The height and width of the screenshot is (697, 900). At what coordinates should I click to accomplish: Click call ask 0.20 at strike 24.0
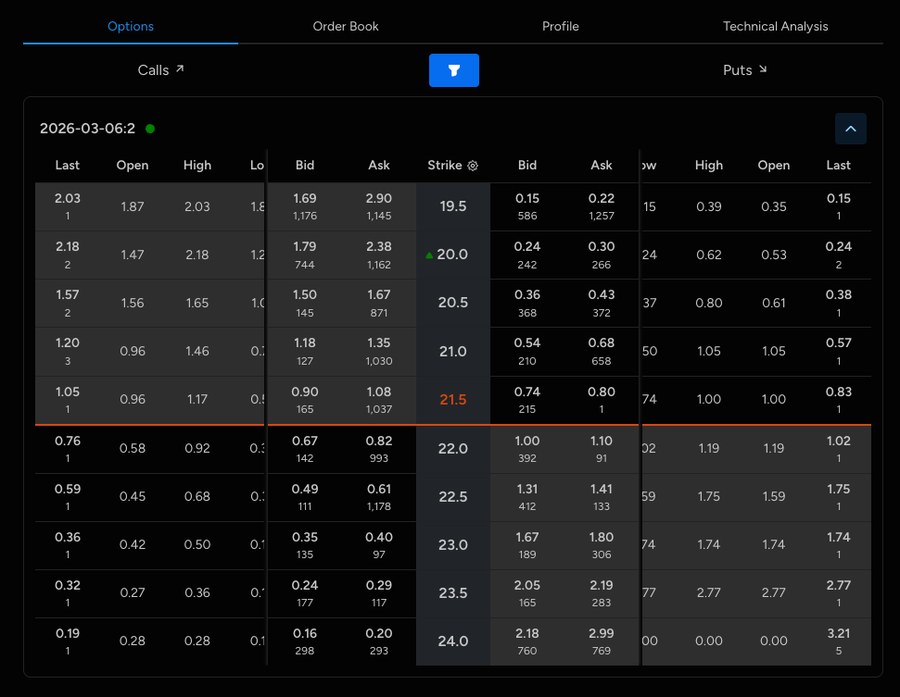pyautogui.click(x=379, y=634)
